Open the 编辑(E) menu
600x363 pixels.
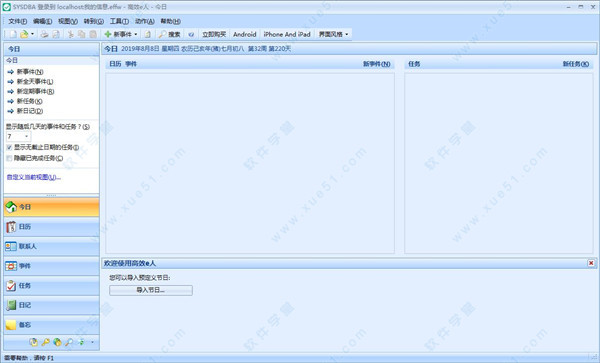[42, 21]
